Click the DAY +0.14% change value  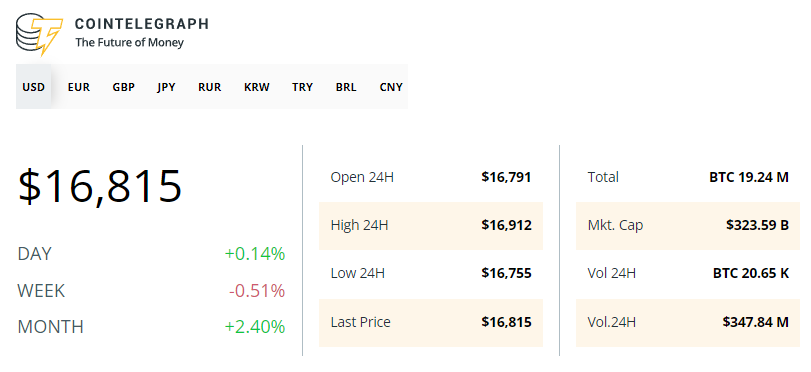coord(254,254)
